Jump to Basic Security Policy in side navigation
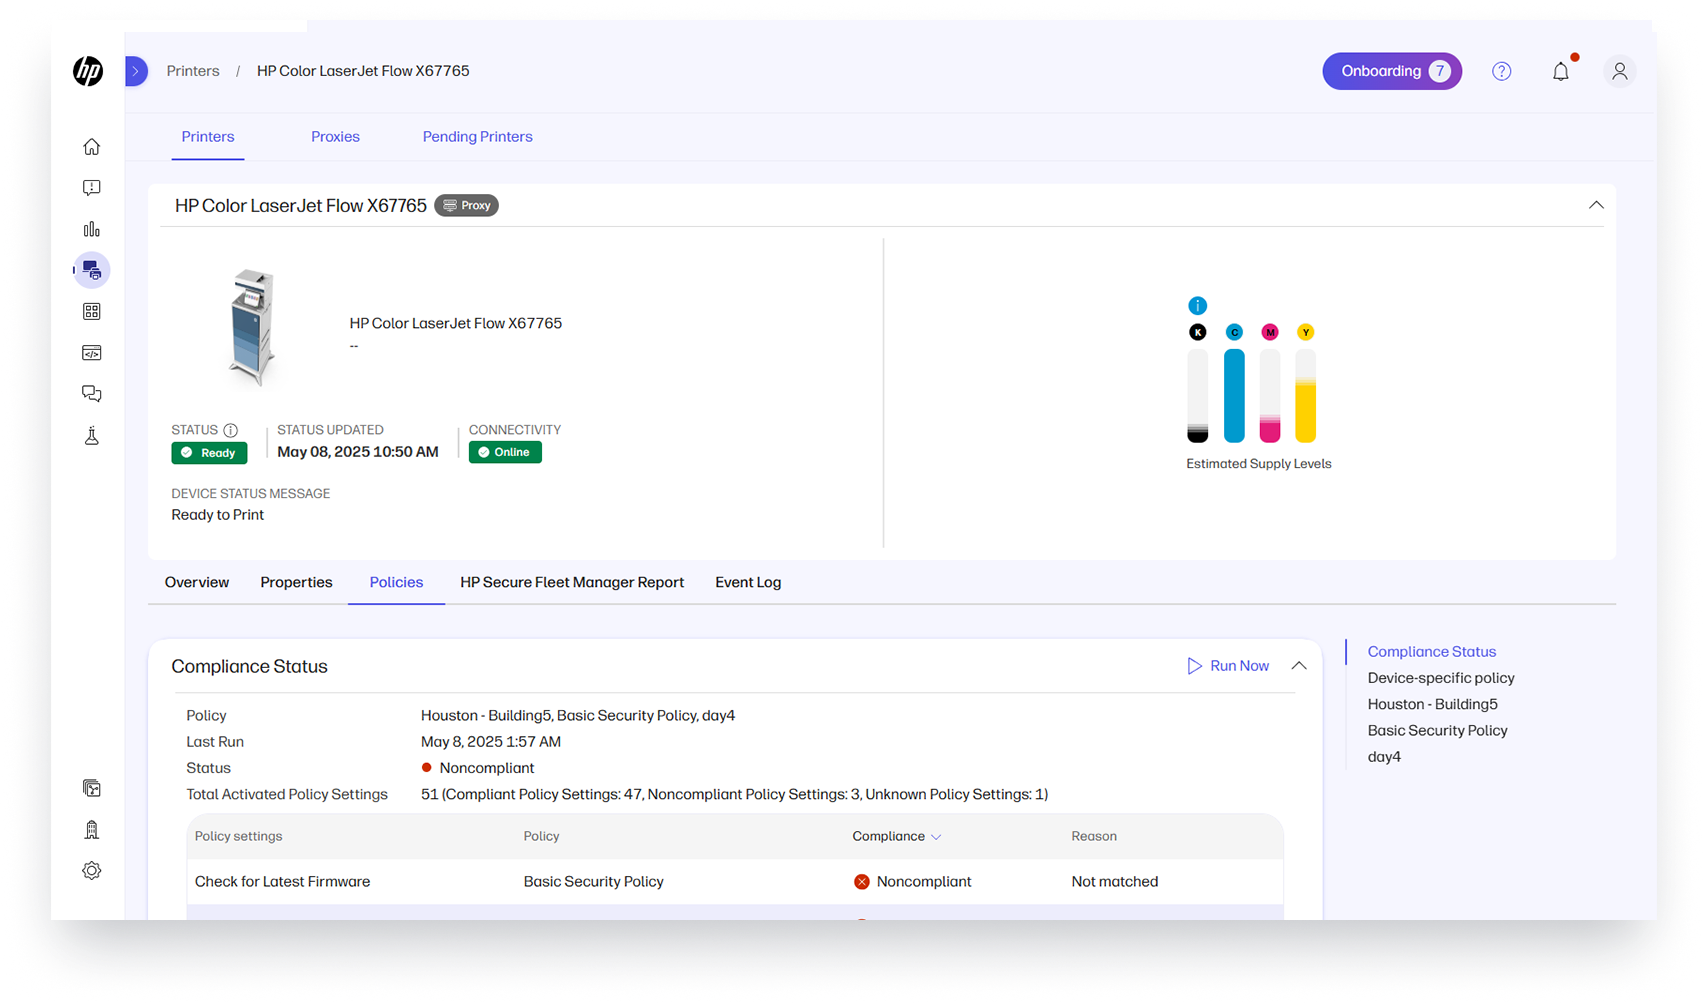The width and height of the screenshot is (1704, 1004). point(1438,731)
